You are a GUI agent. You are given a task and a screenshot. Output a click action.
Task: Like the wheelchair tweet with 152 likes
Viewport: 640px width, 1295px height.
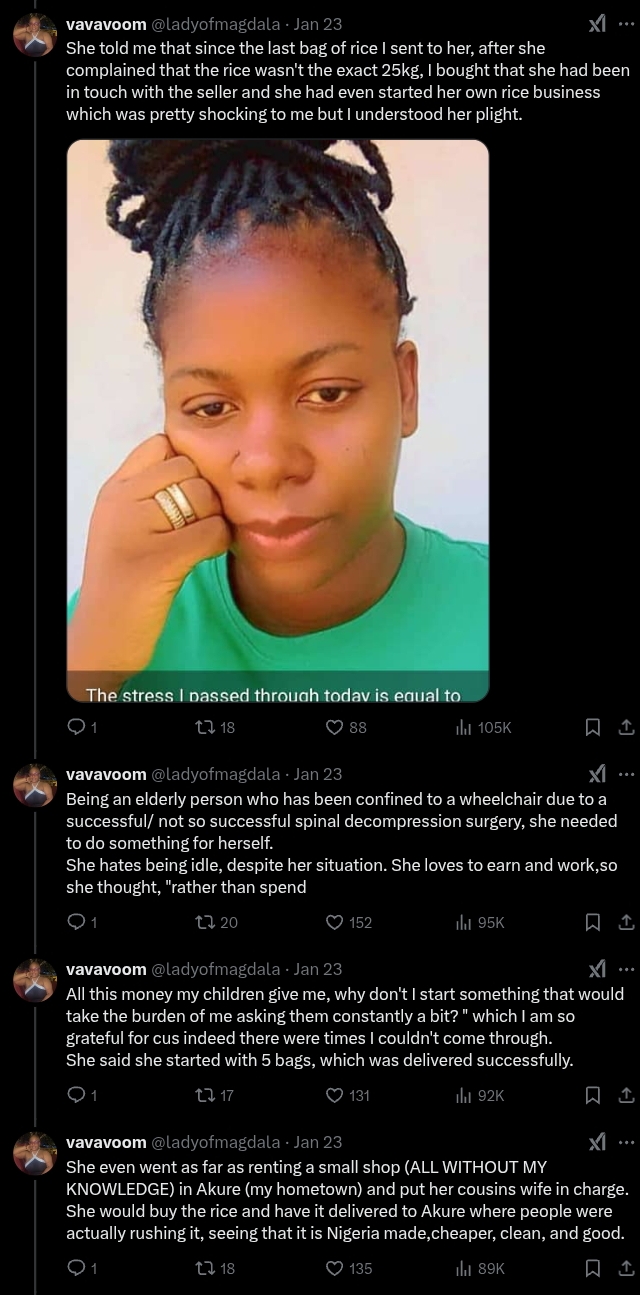click(x=335, y=922)
